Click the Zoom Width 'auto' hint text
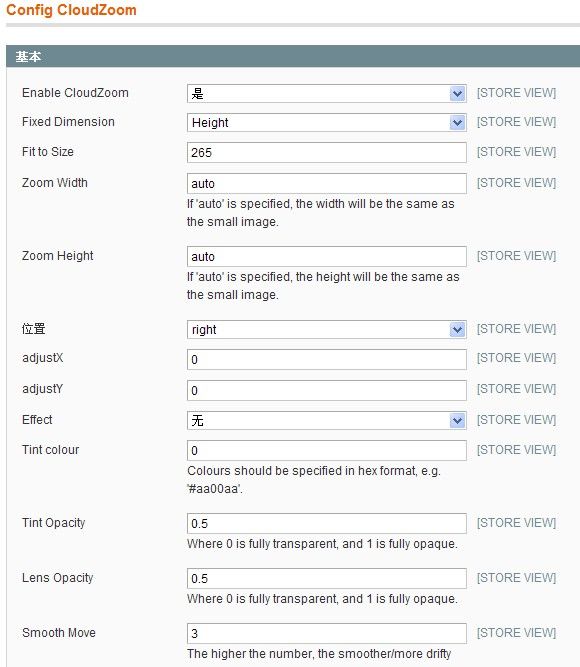This screenshot has height=667, width=580. (320, 213)
